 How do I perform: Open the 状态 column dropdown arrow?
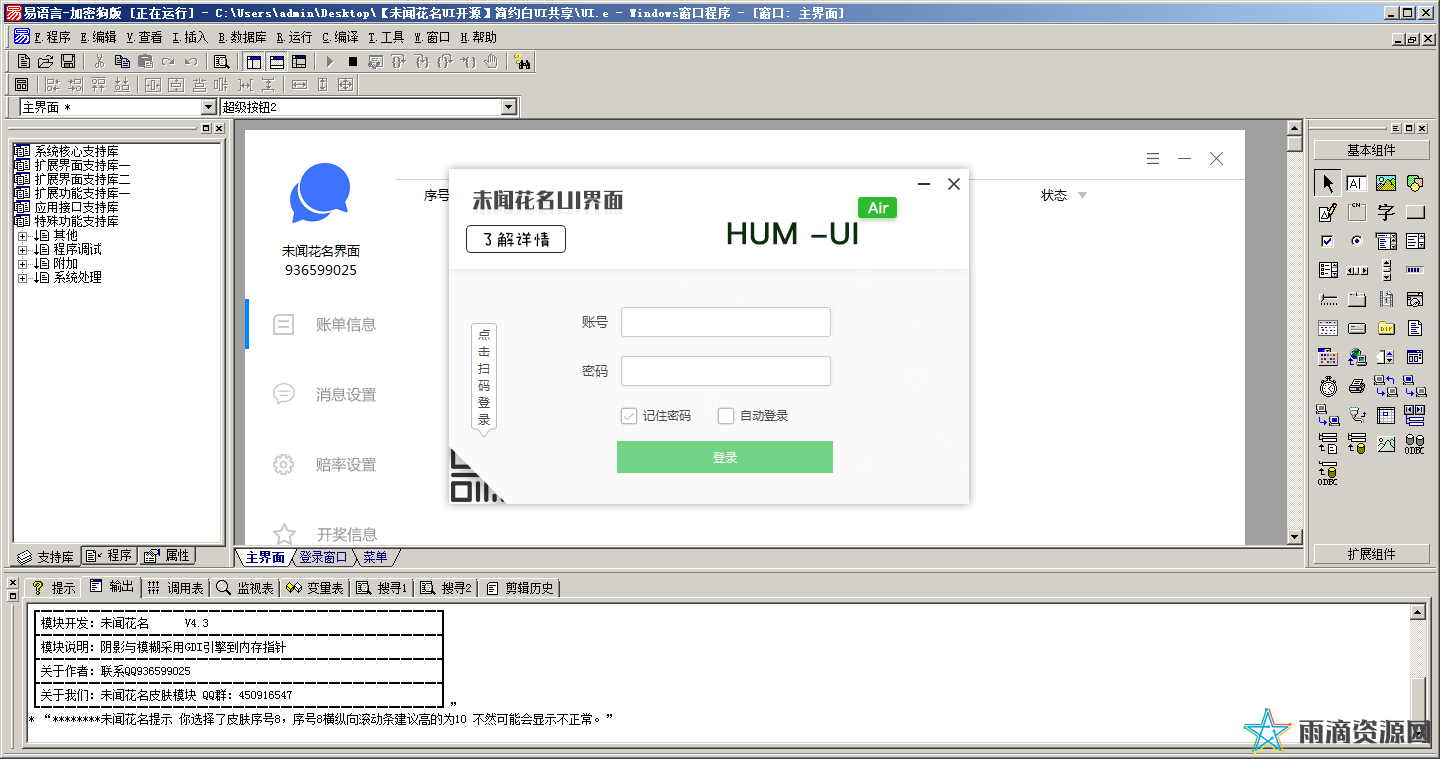click(x=1082, y=195)
